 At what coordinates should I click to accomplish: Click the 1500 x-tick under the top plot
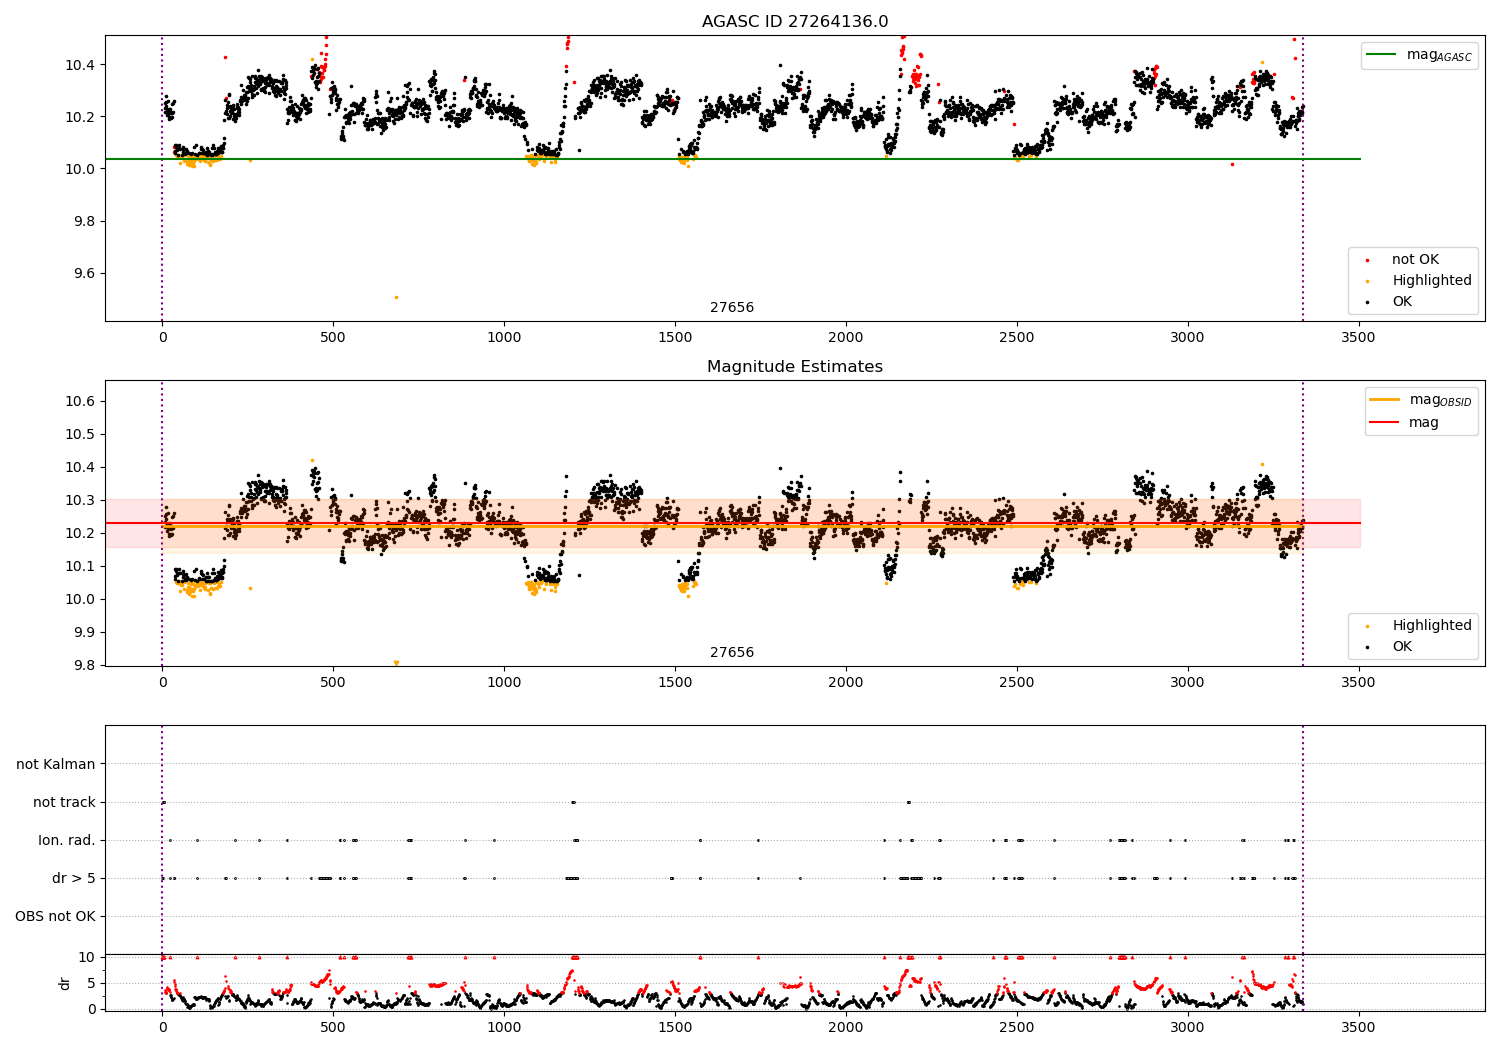[675, 338]
